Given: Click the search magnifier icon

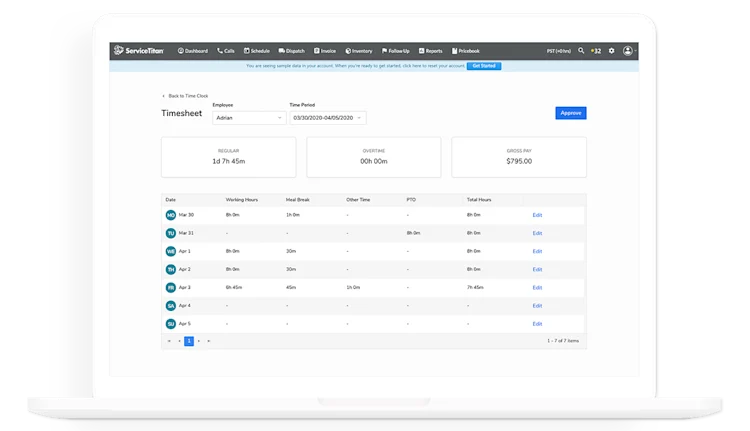Looking at the screenshot, I should [x=581, y=50].
